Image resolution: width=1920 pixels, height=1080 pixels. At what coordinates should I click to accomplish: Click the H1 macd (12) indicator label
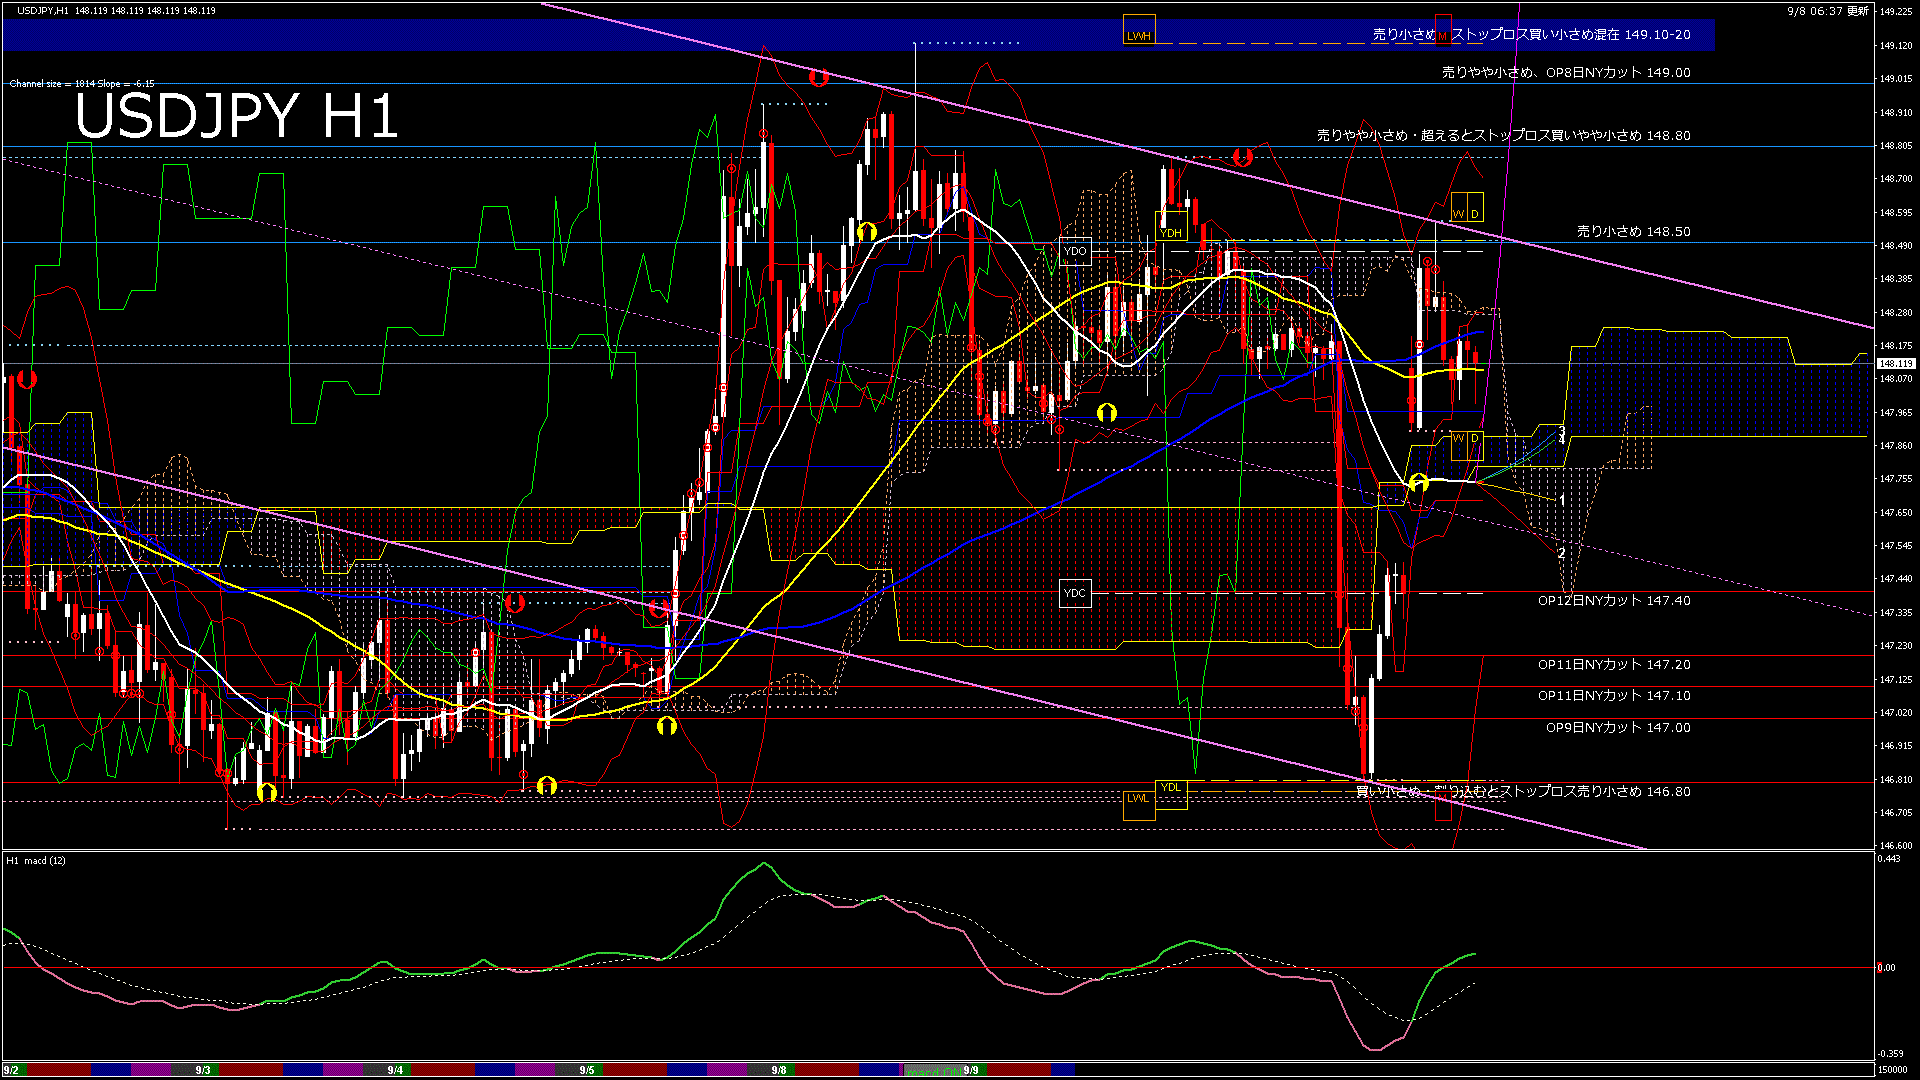36,861
